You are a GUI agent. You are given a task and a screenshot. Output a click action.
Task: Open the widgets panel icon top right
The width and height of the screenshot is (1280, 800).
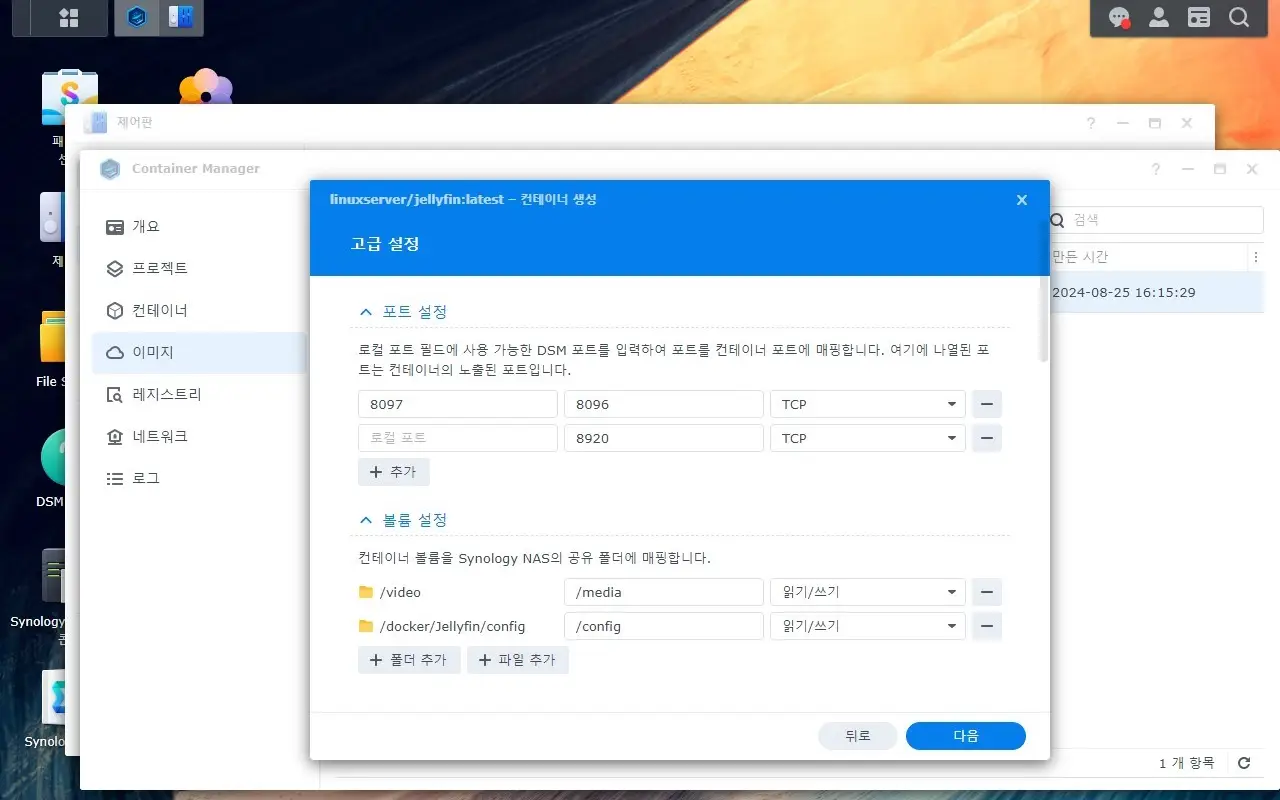coord(1199,17)
